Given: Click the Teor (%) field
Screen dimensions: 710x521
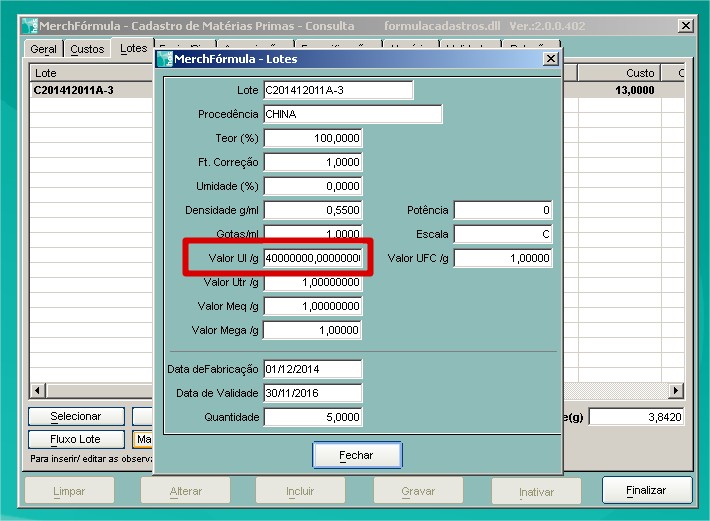Looking at the screenshot, I should tap(313, 138).
